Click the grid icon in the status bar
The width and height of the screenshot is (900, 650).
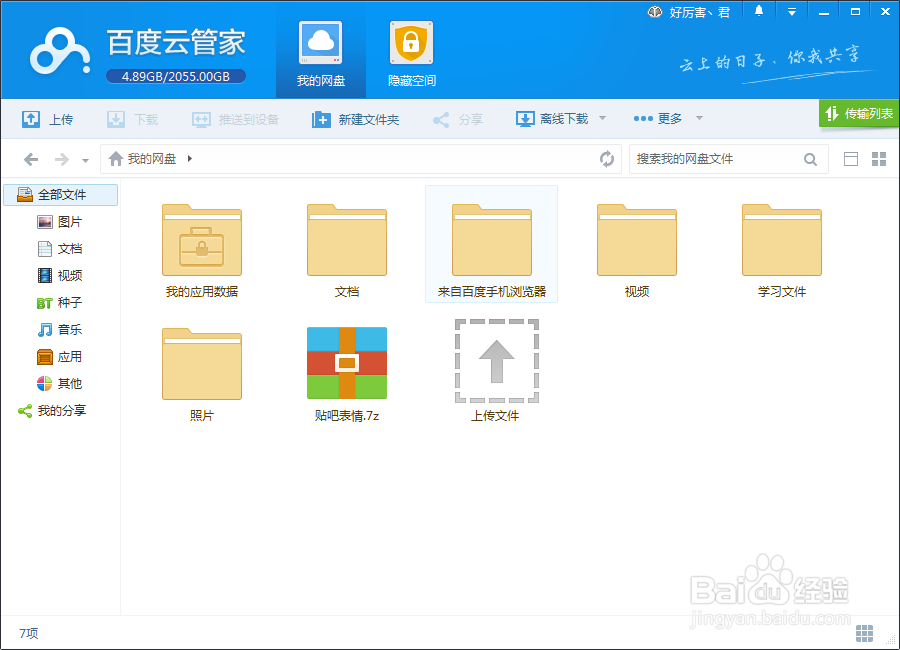864,633
